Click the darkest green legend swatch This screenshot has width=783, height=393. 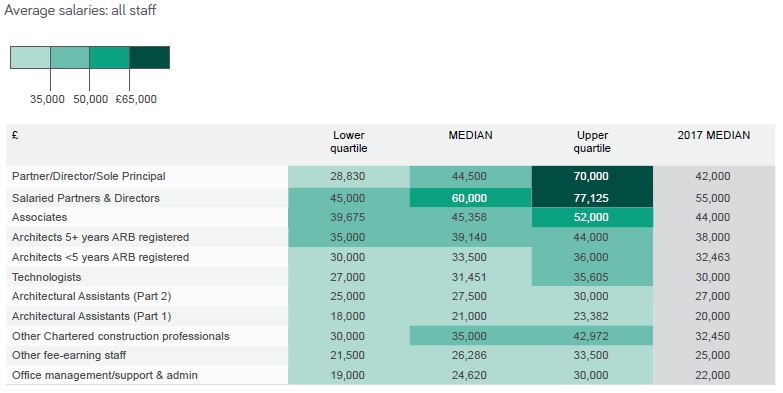pyautogui.click(x=149, y=57)
